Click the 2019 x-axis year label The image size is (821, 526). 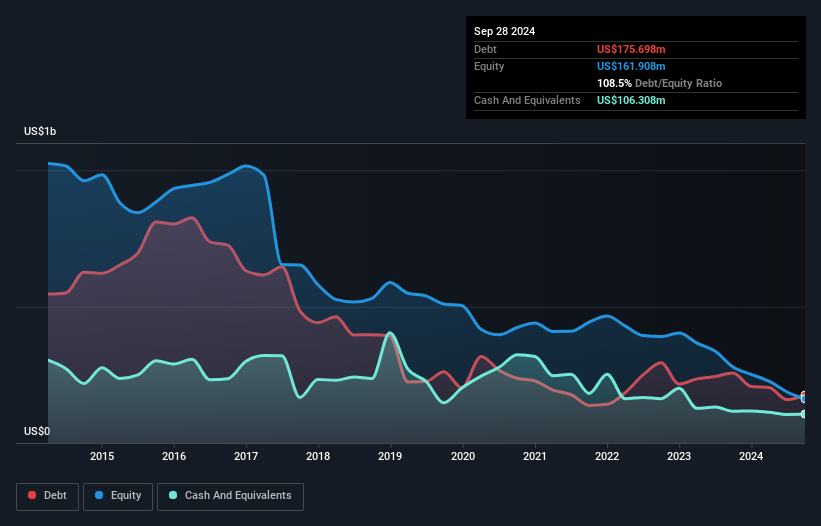pos(390,456)
